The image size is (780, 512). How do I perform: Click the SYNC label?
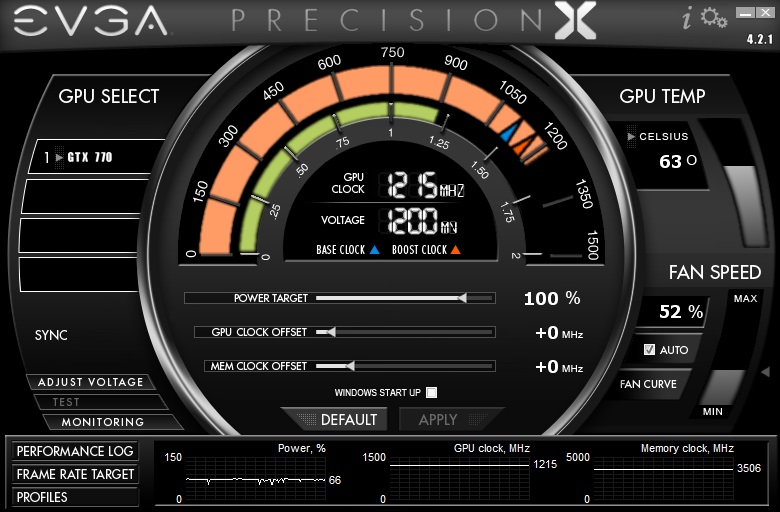(51, 335)
